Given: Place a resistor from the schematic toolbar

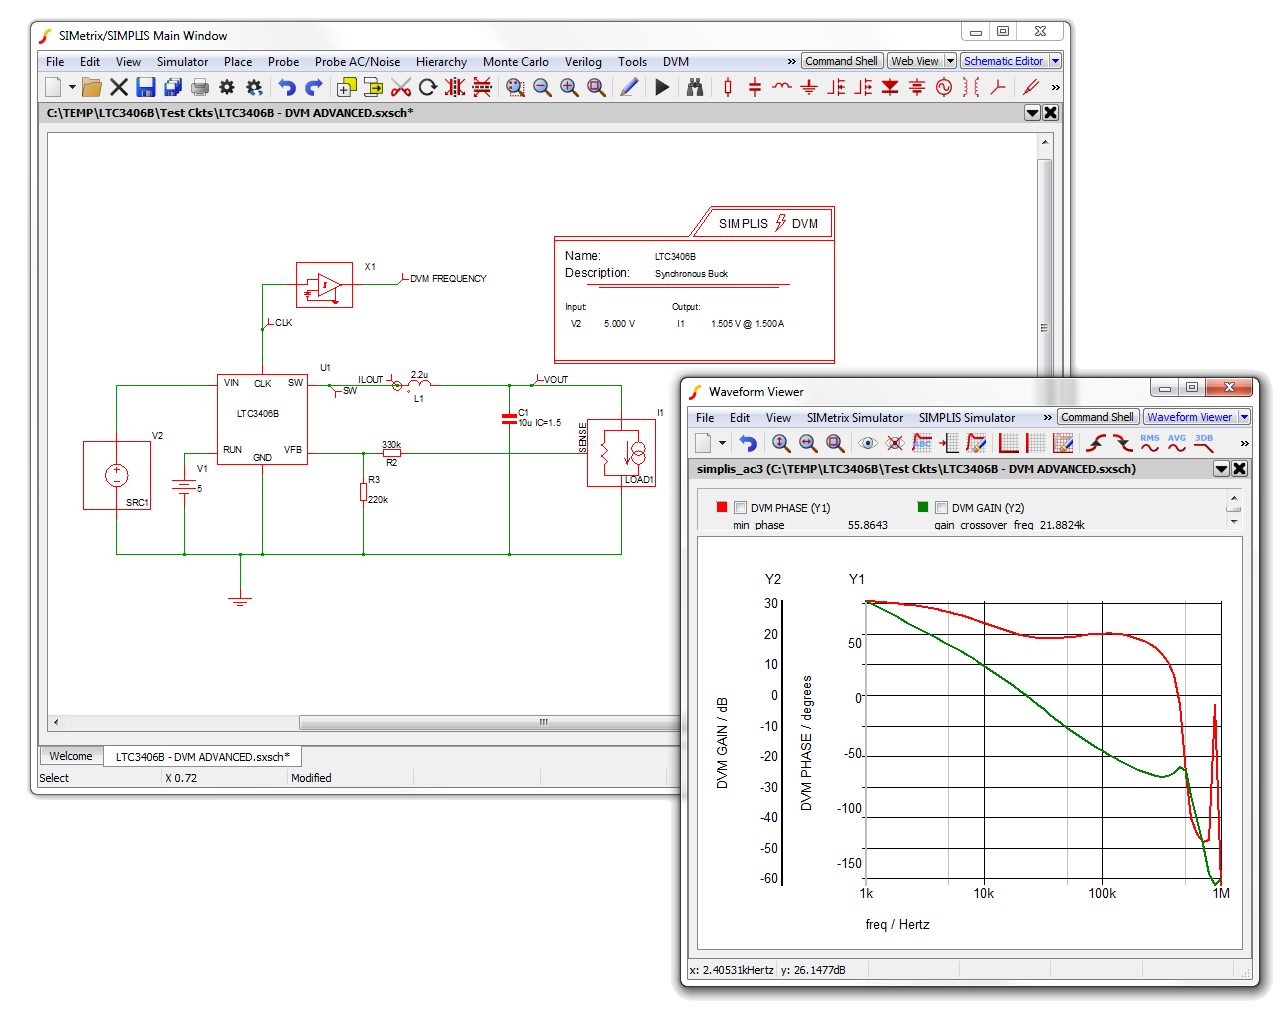Looking at the screenshot, I should (x=728, y=88).
